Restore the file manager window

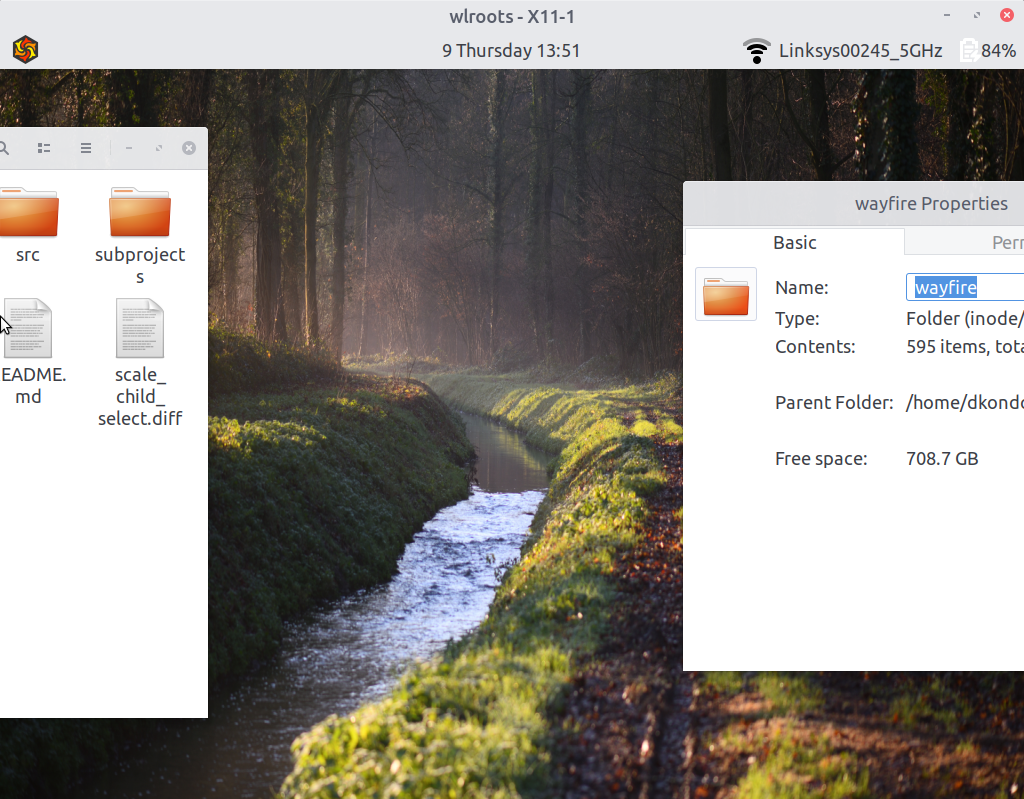point(158,147)
